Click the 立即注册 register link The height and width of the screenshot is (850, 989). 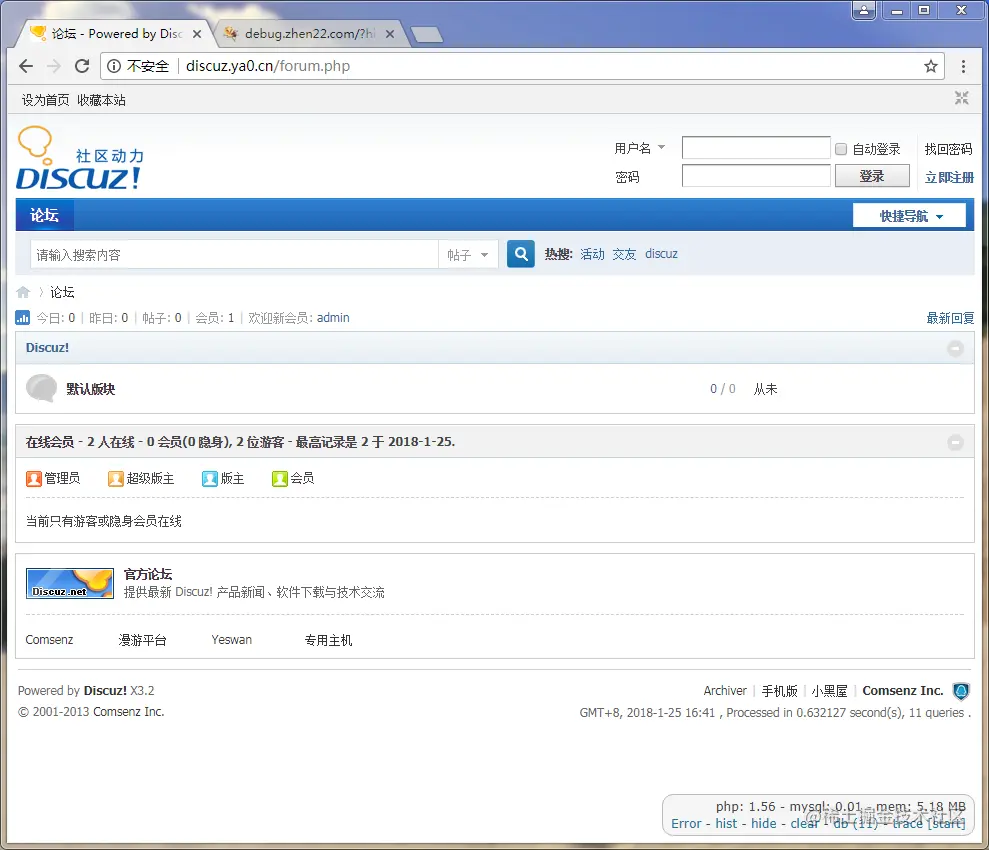tap(949, 177)
